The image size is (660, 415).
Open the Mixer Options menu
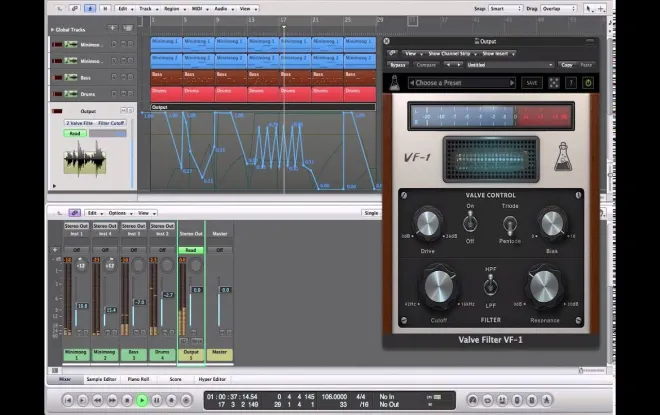pos(120,213)
